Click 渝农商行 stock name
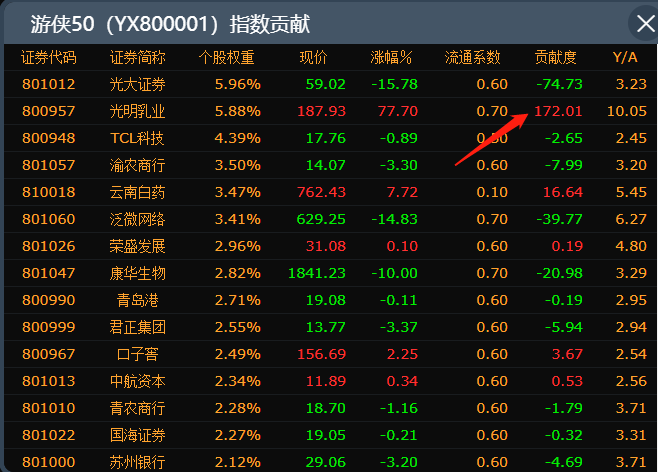Viewport: 658px width, 472px height. [x=138, y=165]
